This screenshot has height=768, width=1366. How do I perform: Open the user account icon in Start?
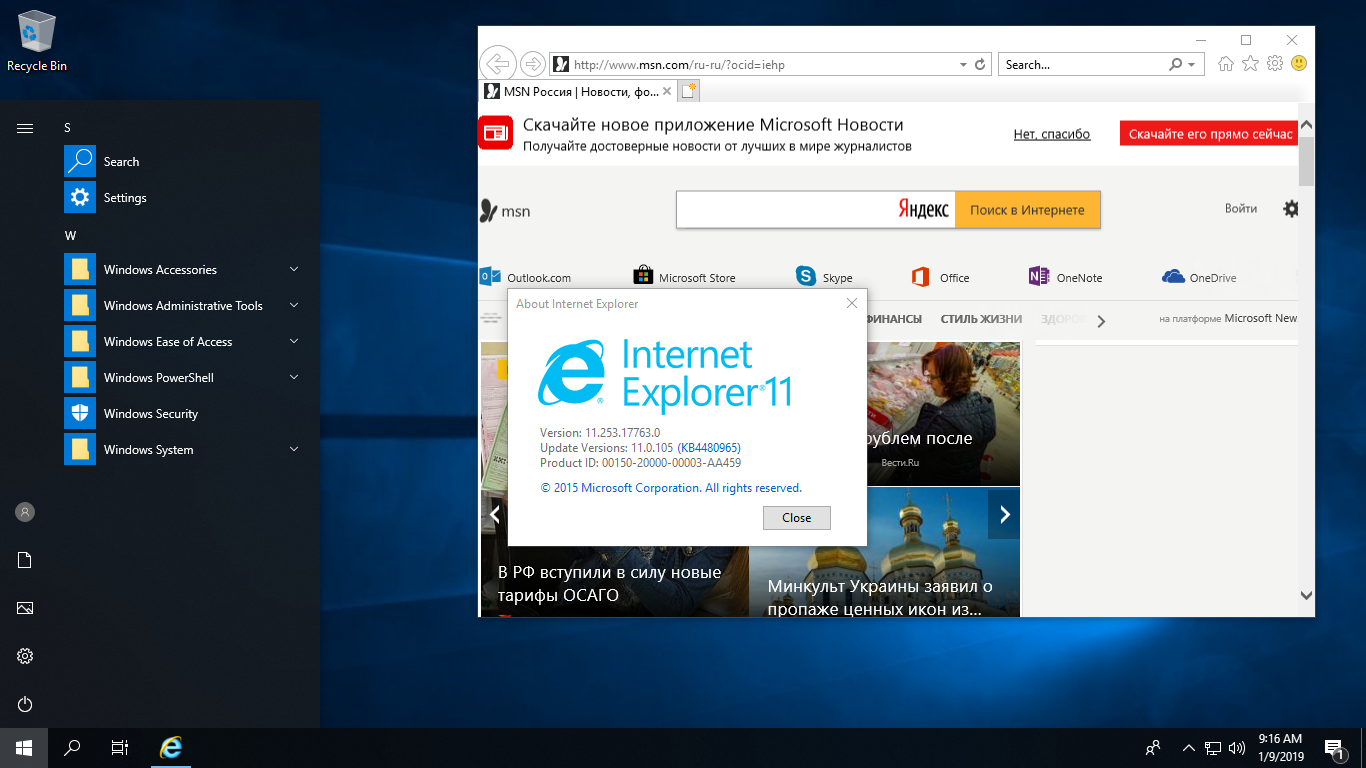point(25,512)
